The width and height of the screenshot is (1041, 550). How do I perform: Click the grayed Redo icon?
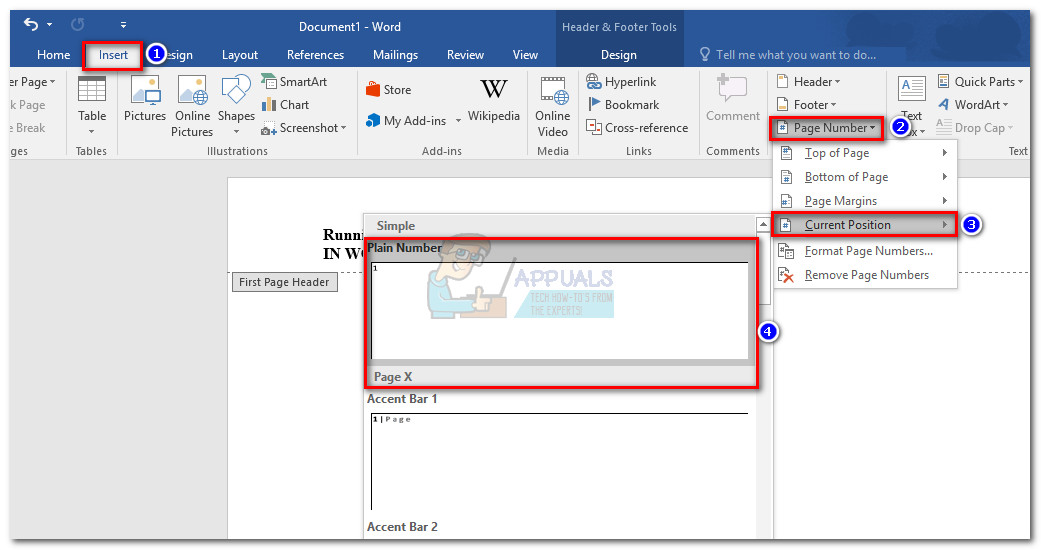(78, 25)
